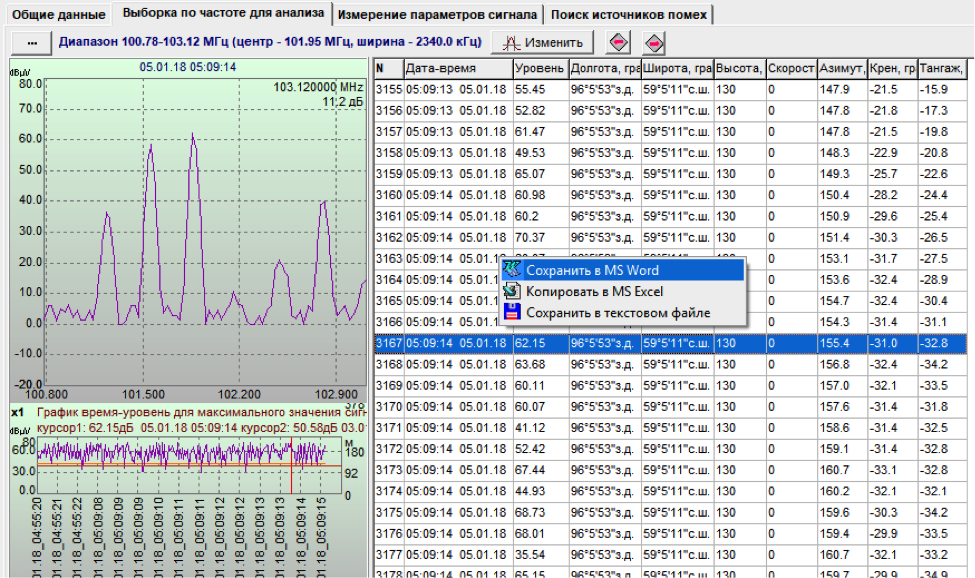This screenshot has width=975, height=578.
Task: Click the Дата-время column header
Action: 457,69
